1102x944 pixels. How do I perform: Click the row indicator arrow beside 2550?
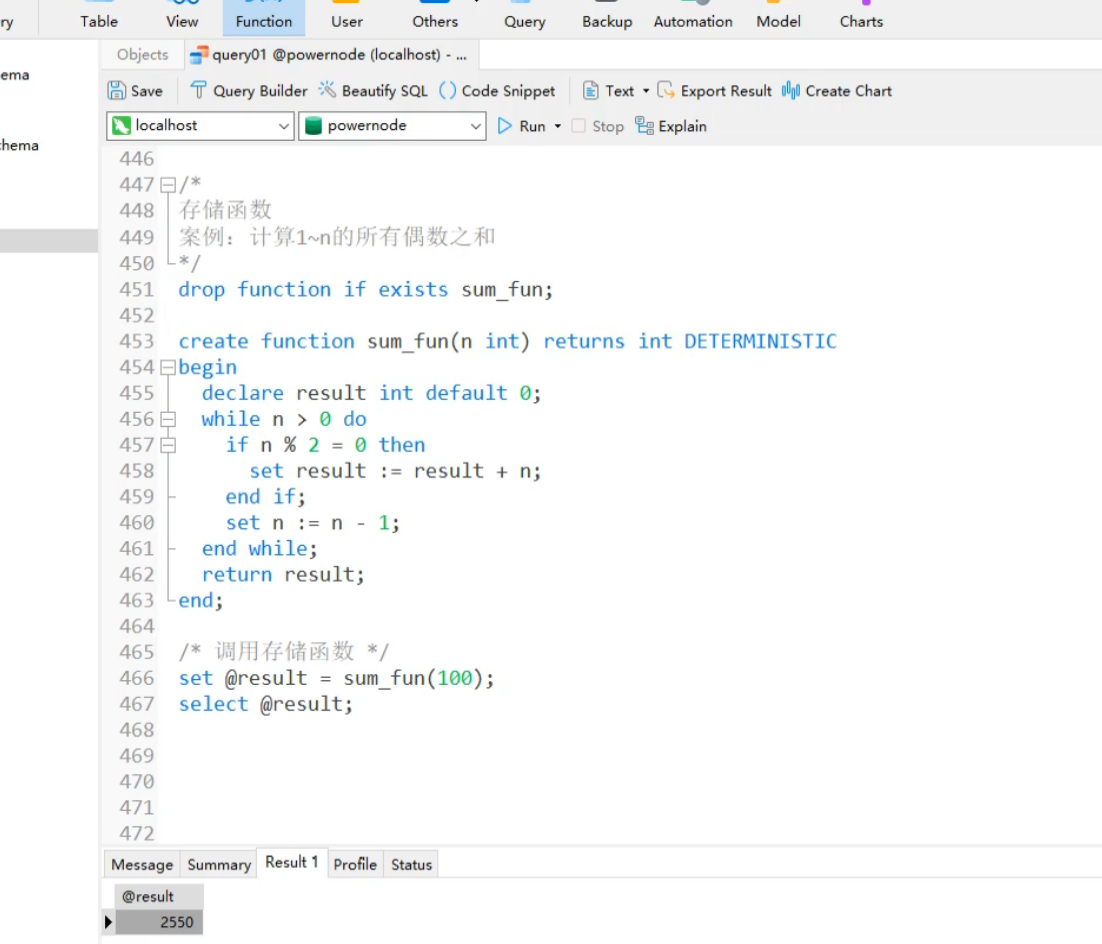tap(108, 922)
